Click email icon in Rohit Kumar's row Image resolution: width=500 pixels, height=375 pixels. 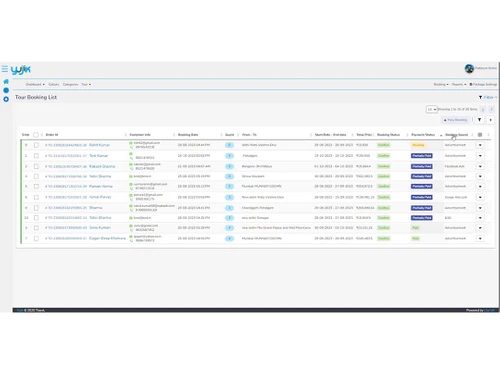(131, 143)
